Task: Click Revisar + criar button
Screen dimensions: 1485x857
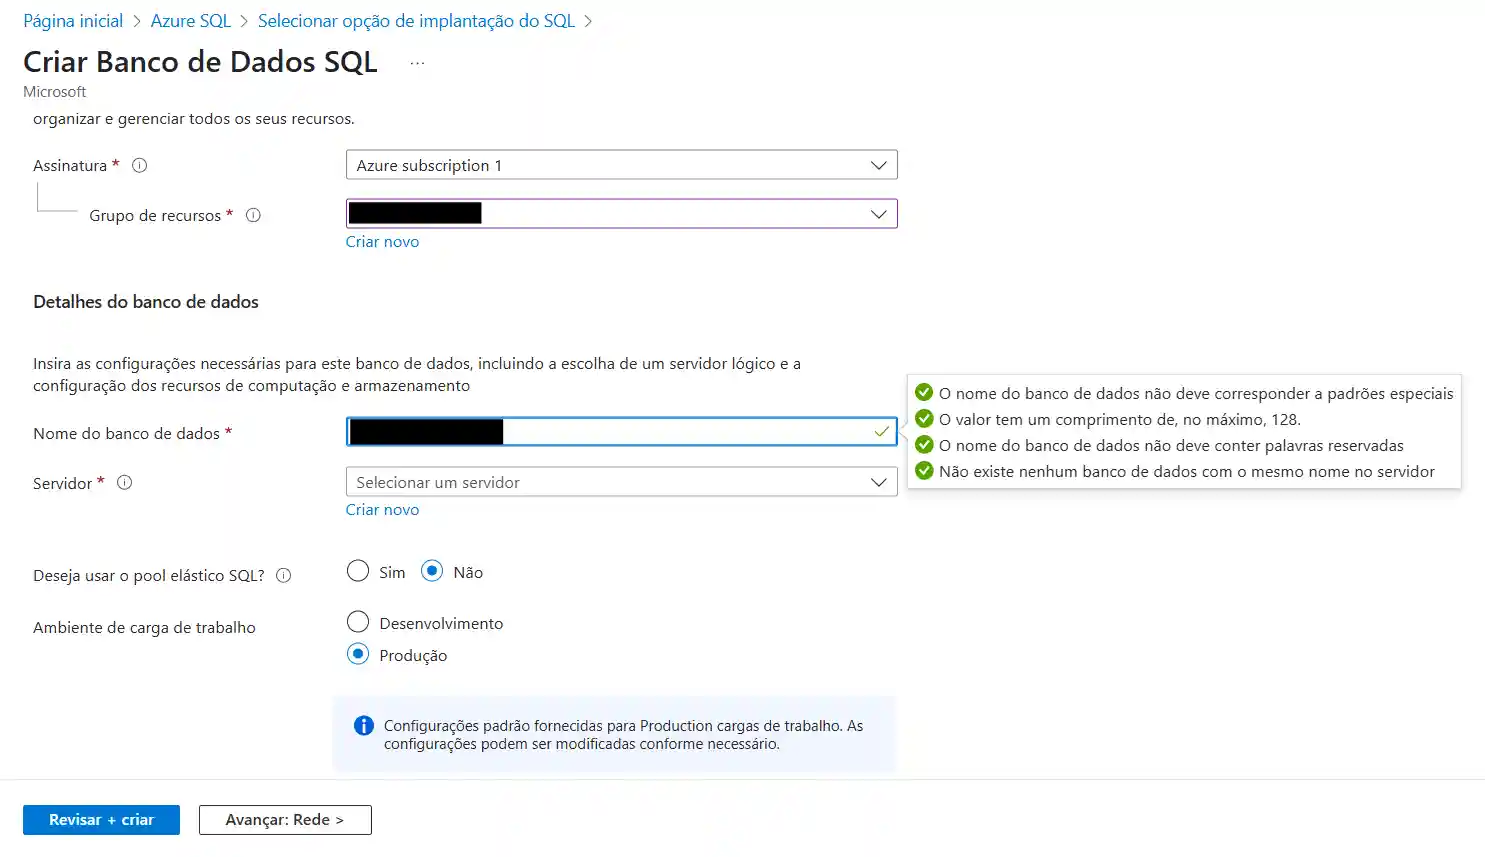Action: [x=100, y=819]
